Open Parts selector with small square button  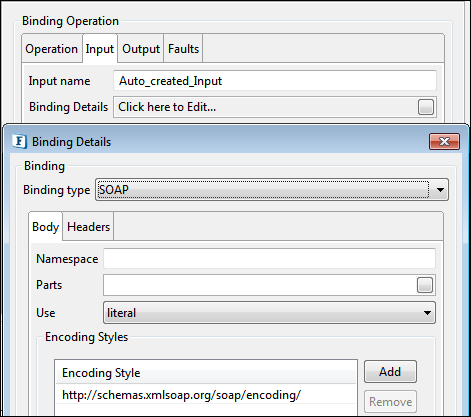[425, 285]
